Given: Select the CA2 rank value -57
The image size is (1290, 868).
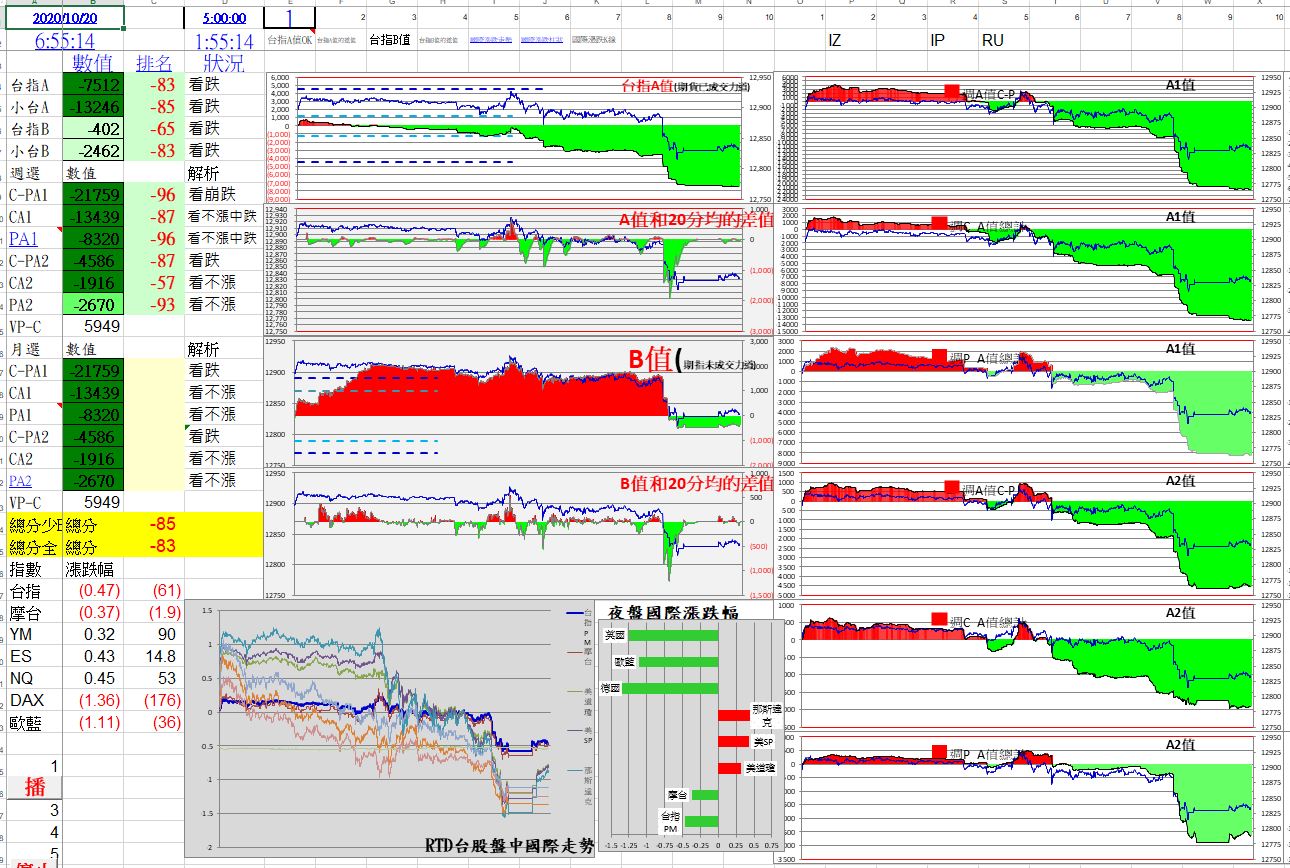Looking at the screenshot, I should tap(154, 283).
